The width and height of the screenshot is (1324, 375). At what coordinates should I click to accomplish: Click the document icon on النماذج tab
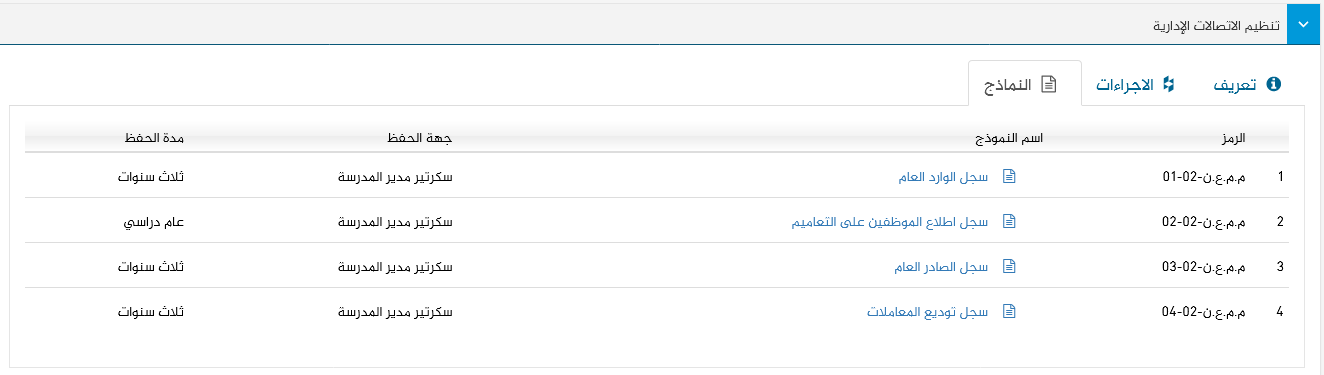(1048, 85)
